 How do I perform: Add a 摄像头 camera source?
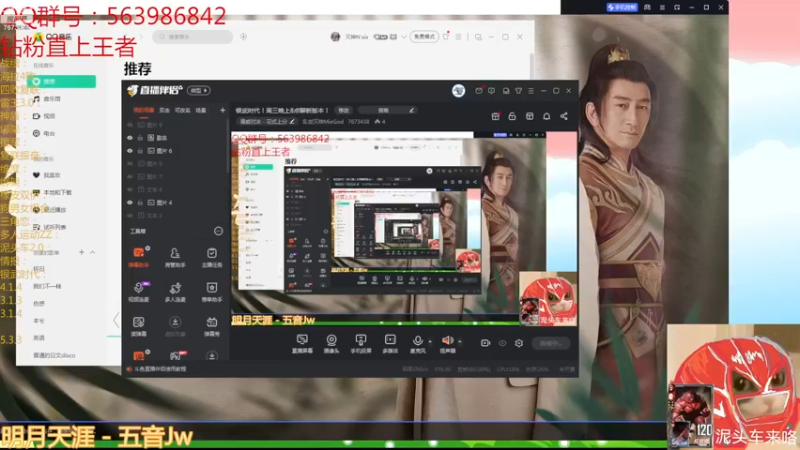(331, 344)
